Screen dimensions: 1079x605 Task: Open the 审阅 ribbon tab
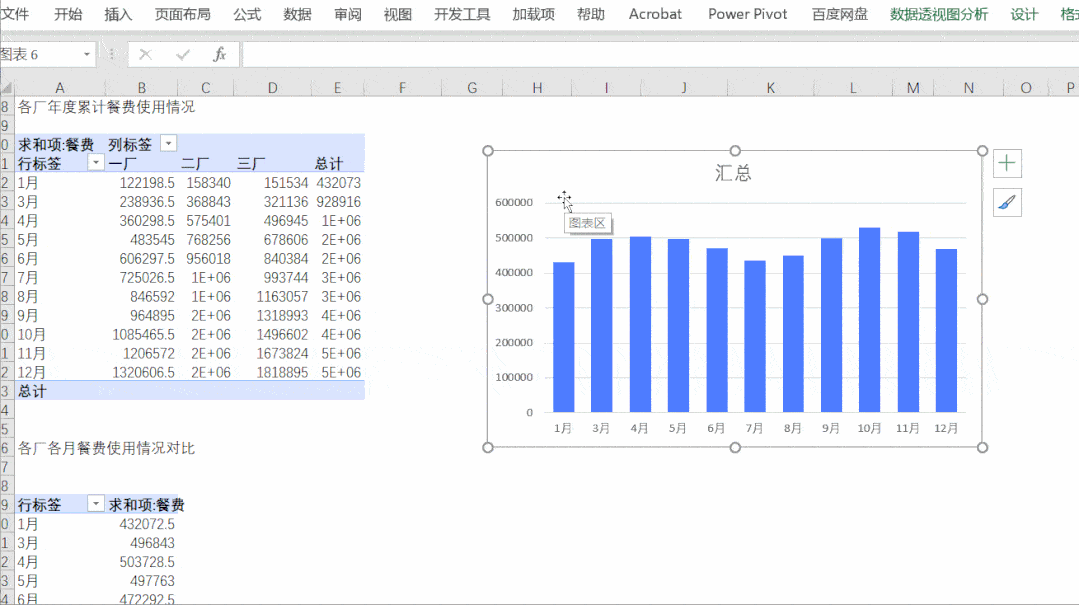348,14
